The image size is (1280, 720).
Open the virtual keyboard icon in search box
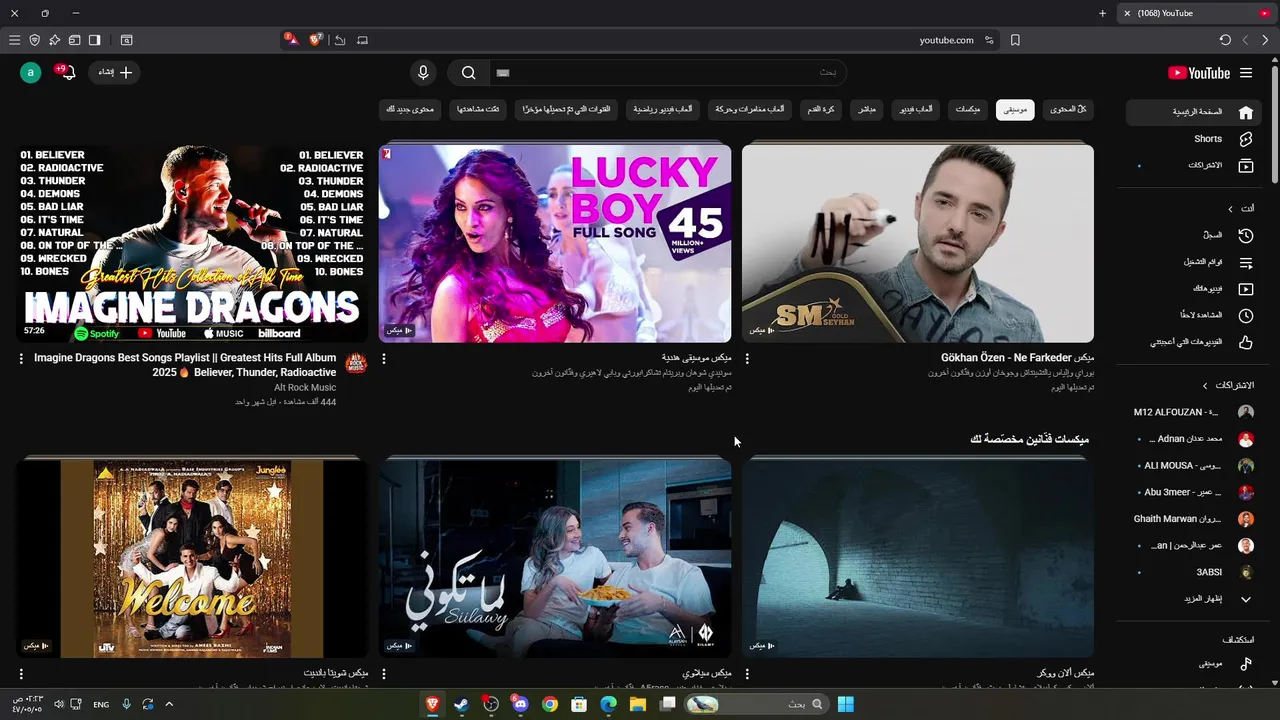503,73
